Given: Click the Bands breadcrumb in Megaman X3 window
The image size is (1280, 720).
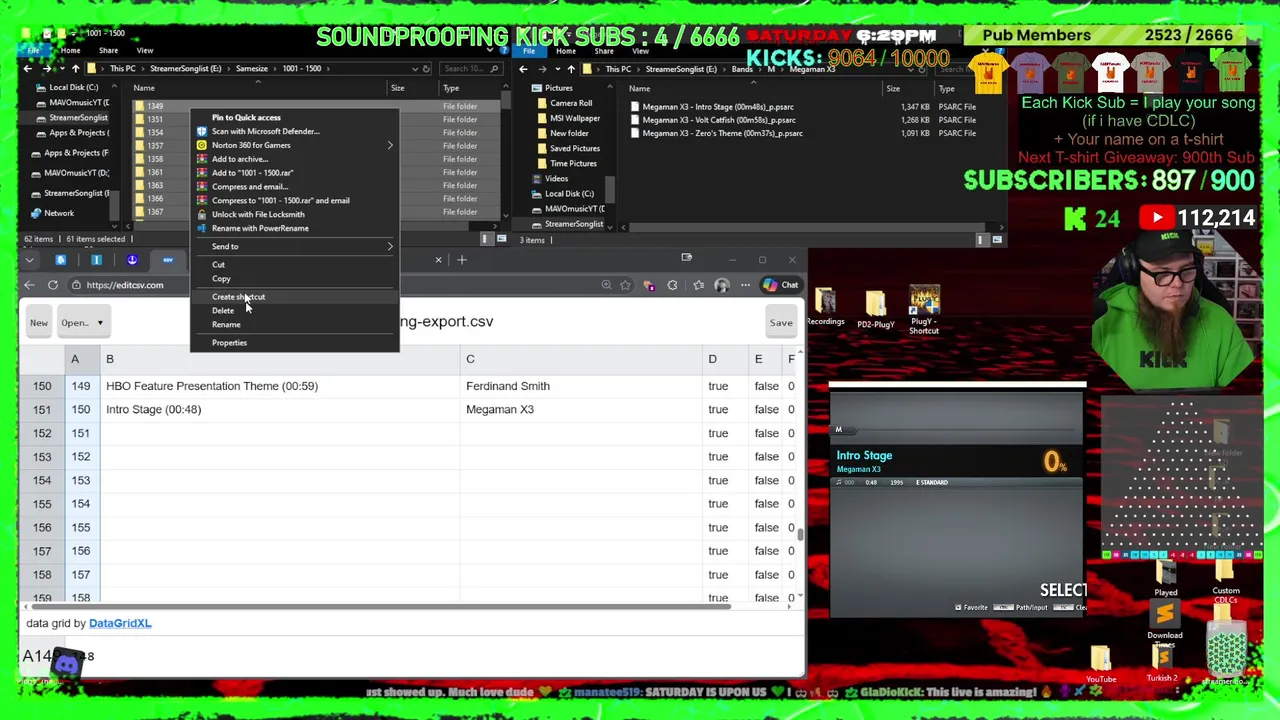Looking at the screenshot, I should click(x=741, y=69).
